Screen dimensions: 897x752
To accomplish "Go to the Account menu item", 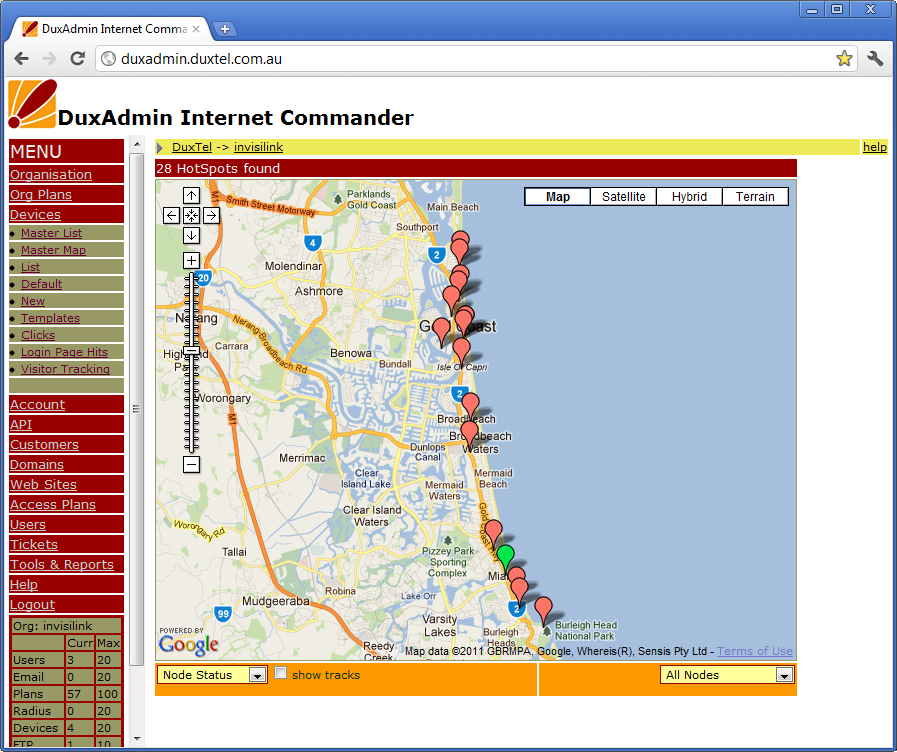I will click(37, 404).
